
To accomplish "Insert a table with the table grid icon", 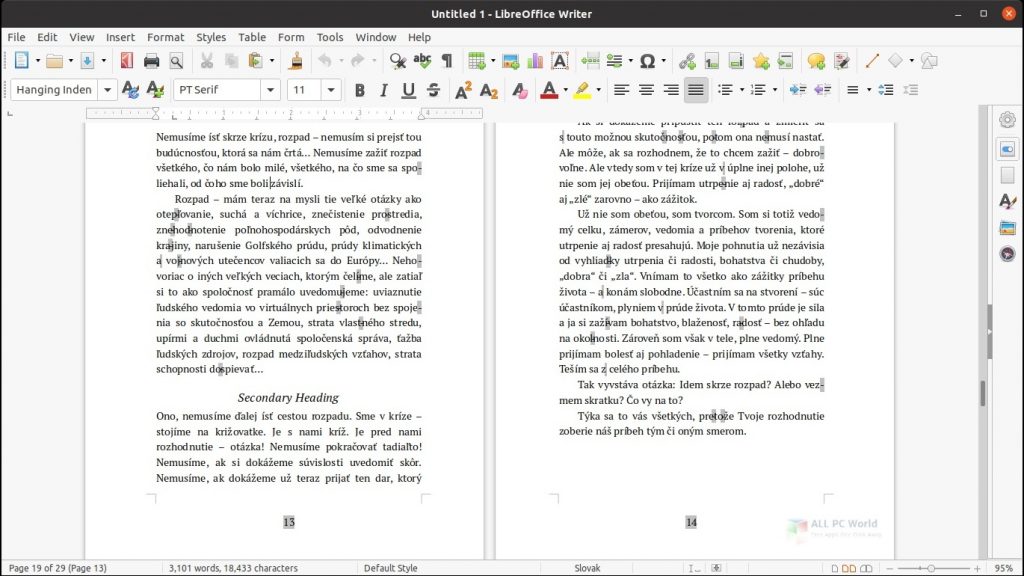I will pos(477,61).
